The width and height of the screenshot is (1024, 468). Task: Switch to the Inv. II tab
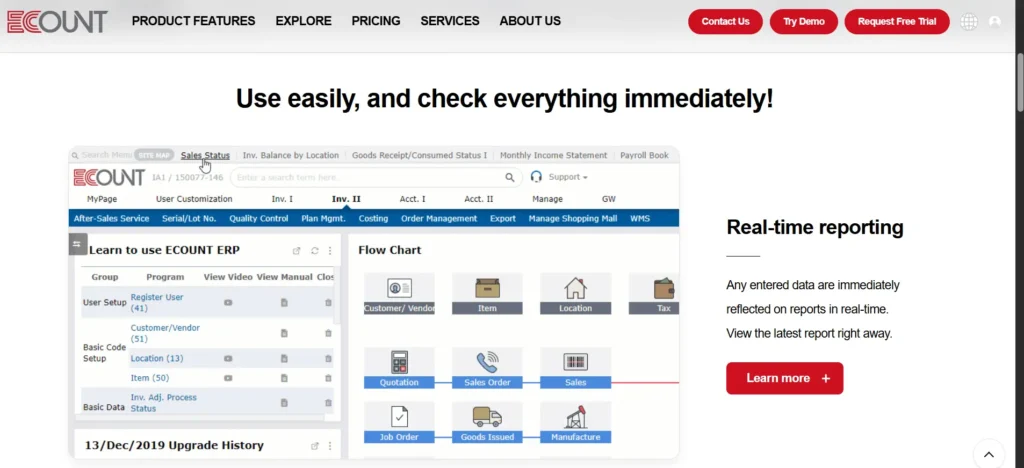point(346,199)
